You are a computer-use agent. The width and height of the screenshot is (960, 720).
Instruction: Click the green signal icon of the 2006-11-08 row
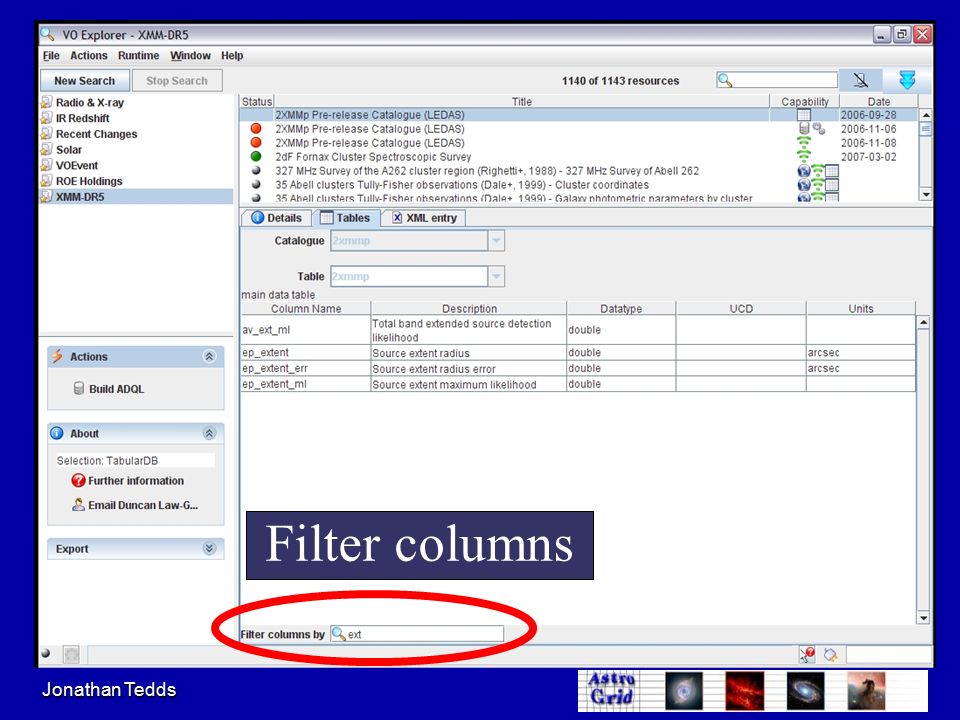804,143
